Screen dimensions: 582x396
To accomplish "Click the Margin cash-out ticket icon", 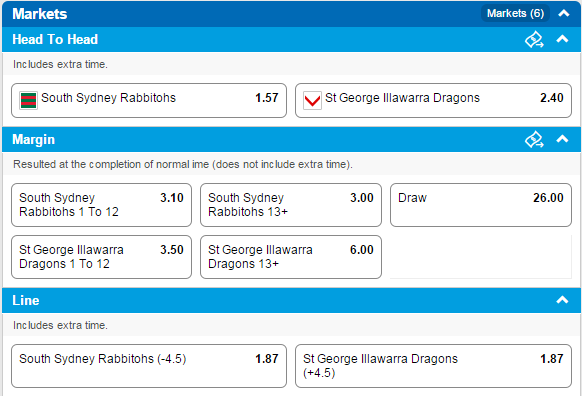I will point(534,140).
